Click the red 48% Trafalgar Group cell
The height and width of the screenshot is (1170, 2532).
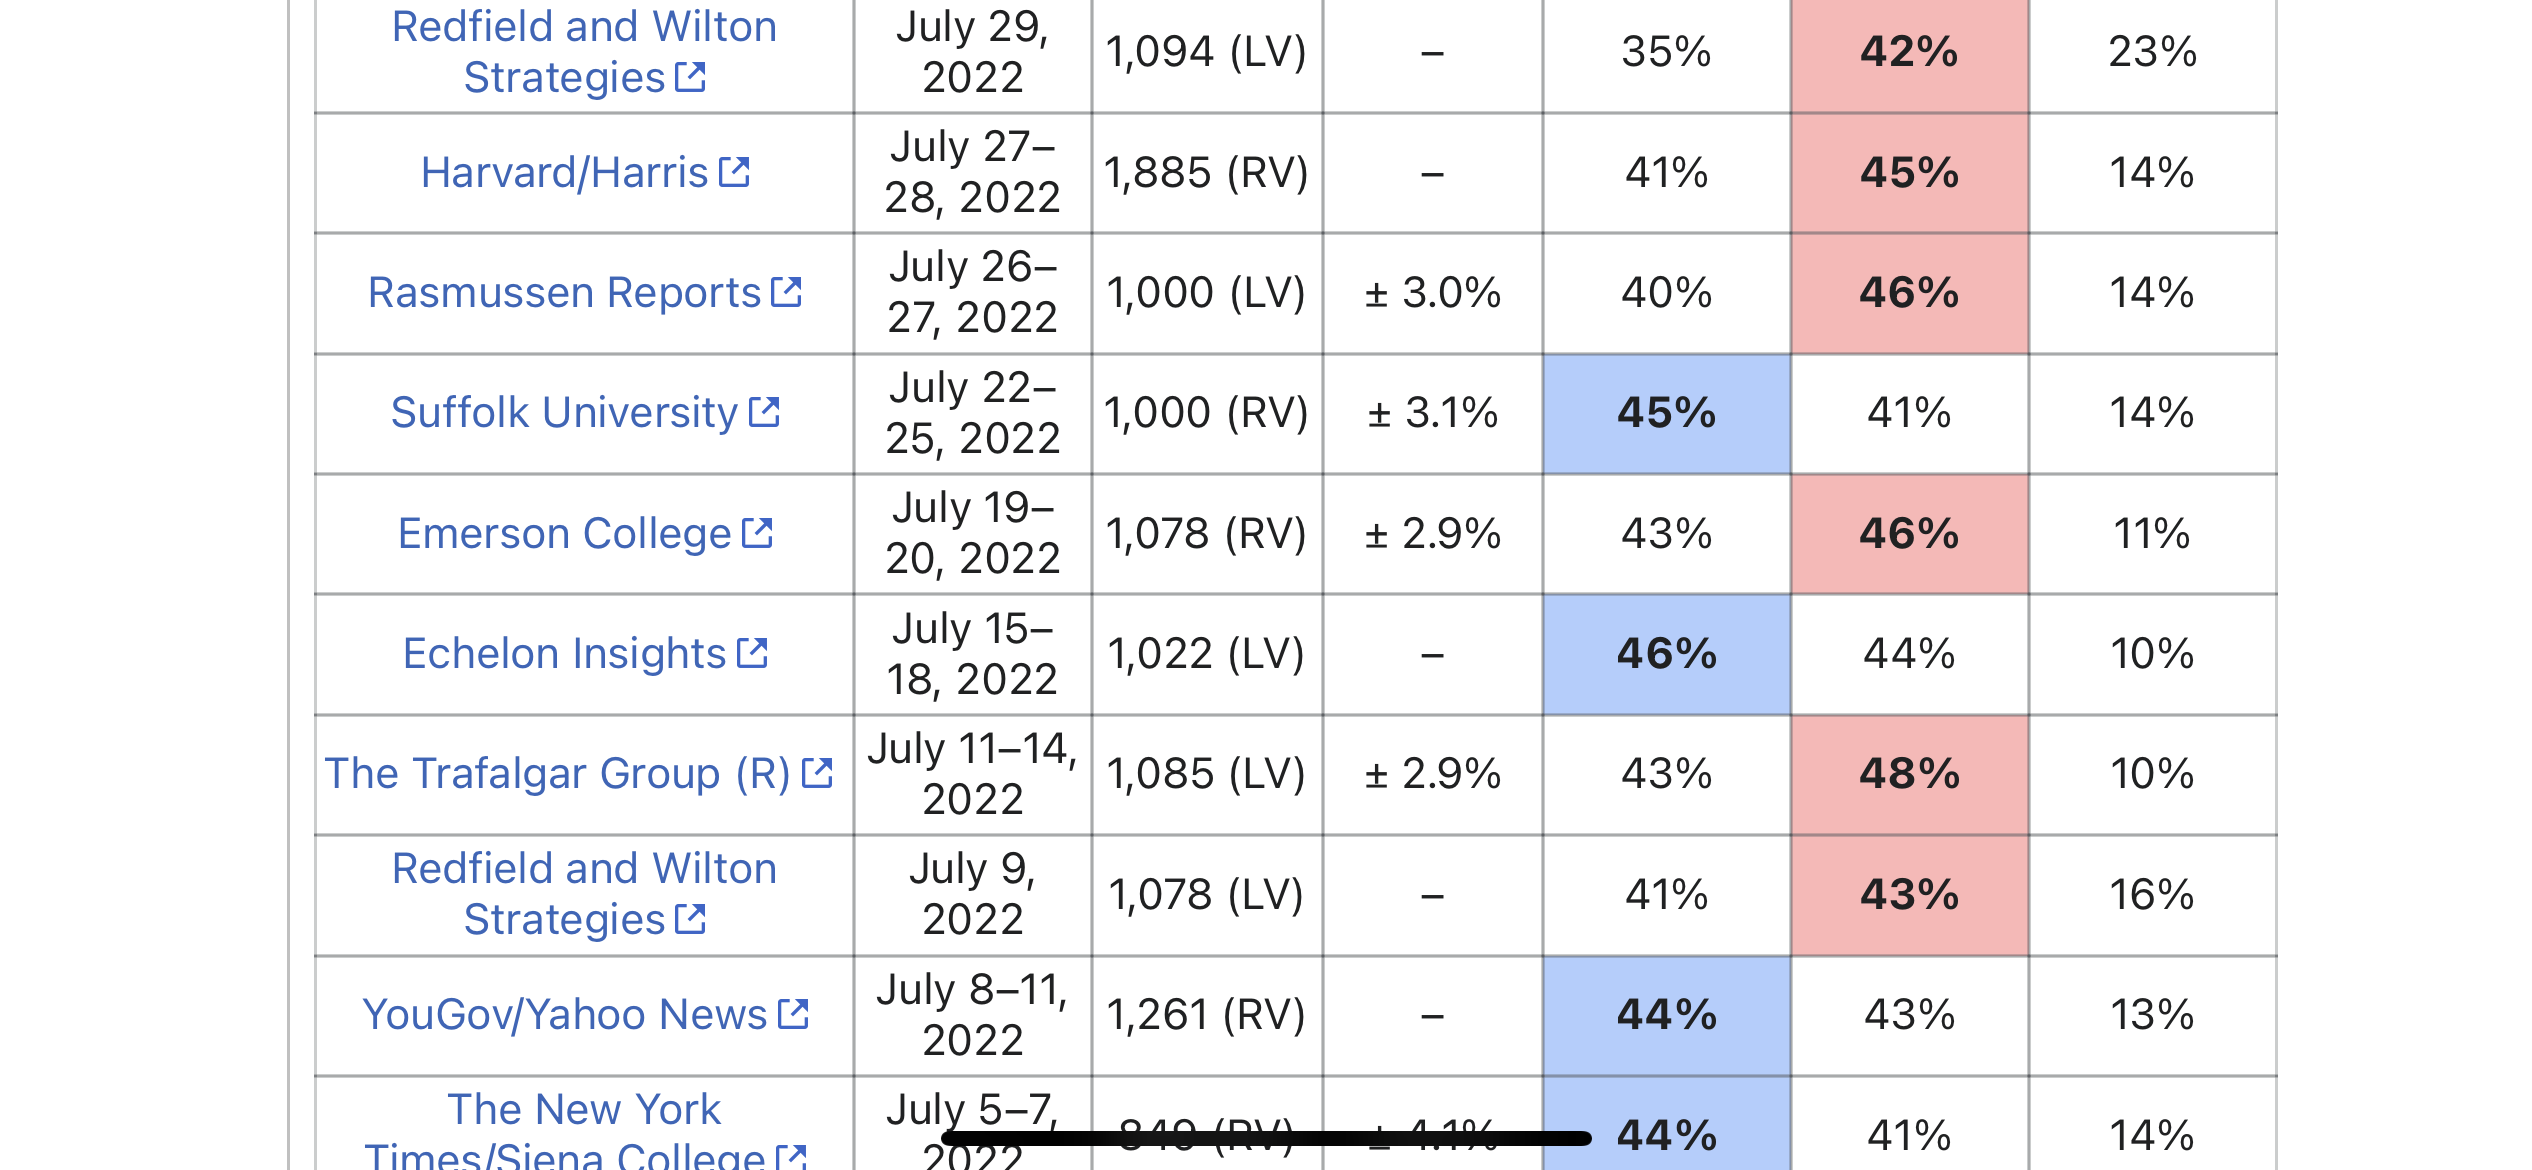1909,774
